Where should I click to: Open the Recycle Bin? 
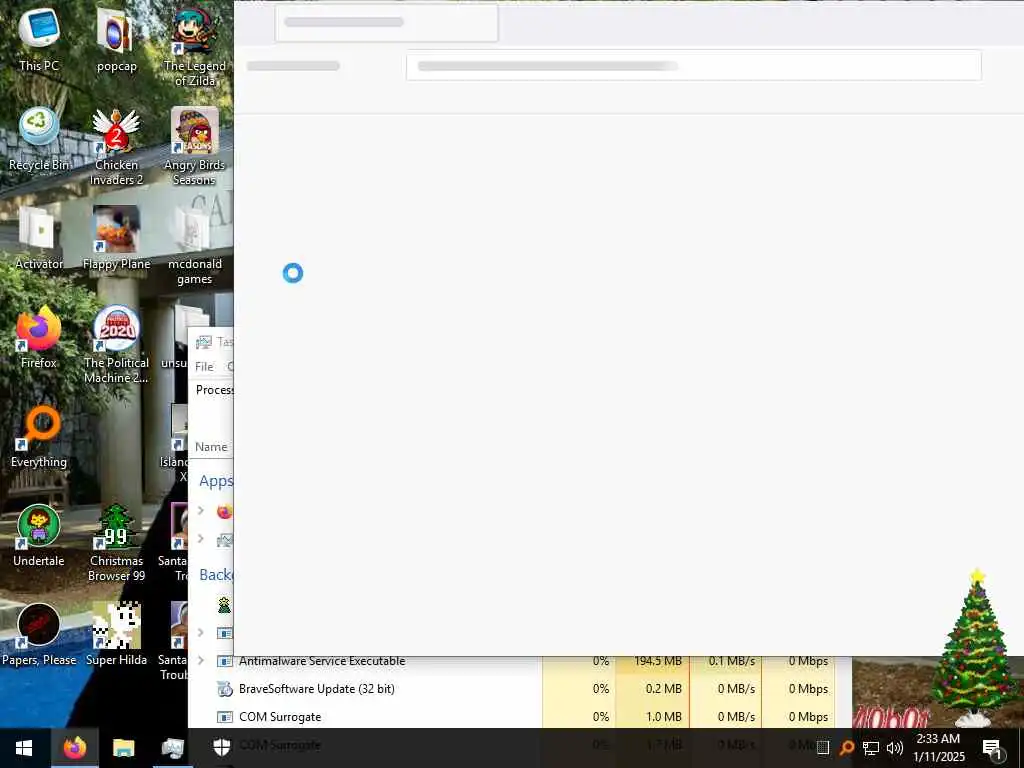[39, 139]
